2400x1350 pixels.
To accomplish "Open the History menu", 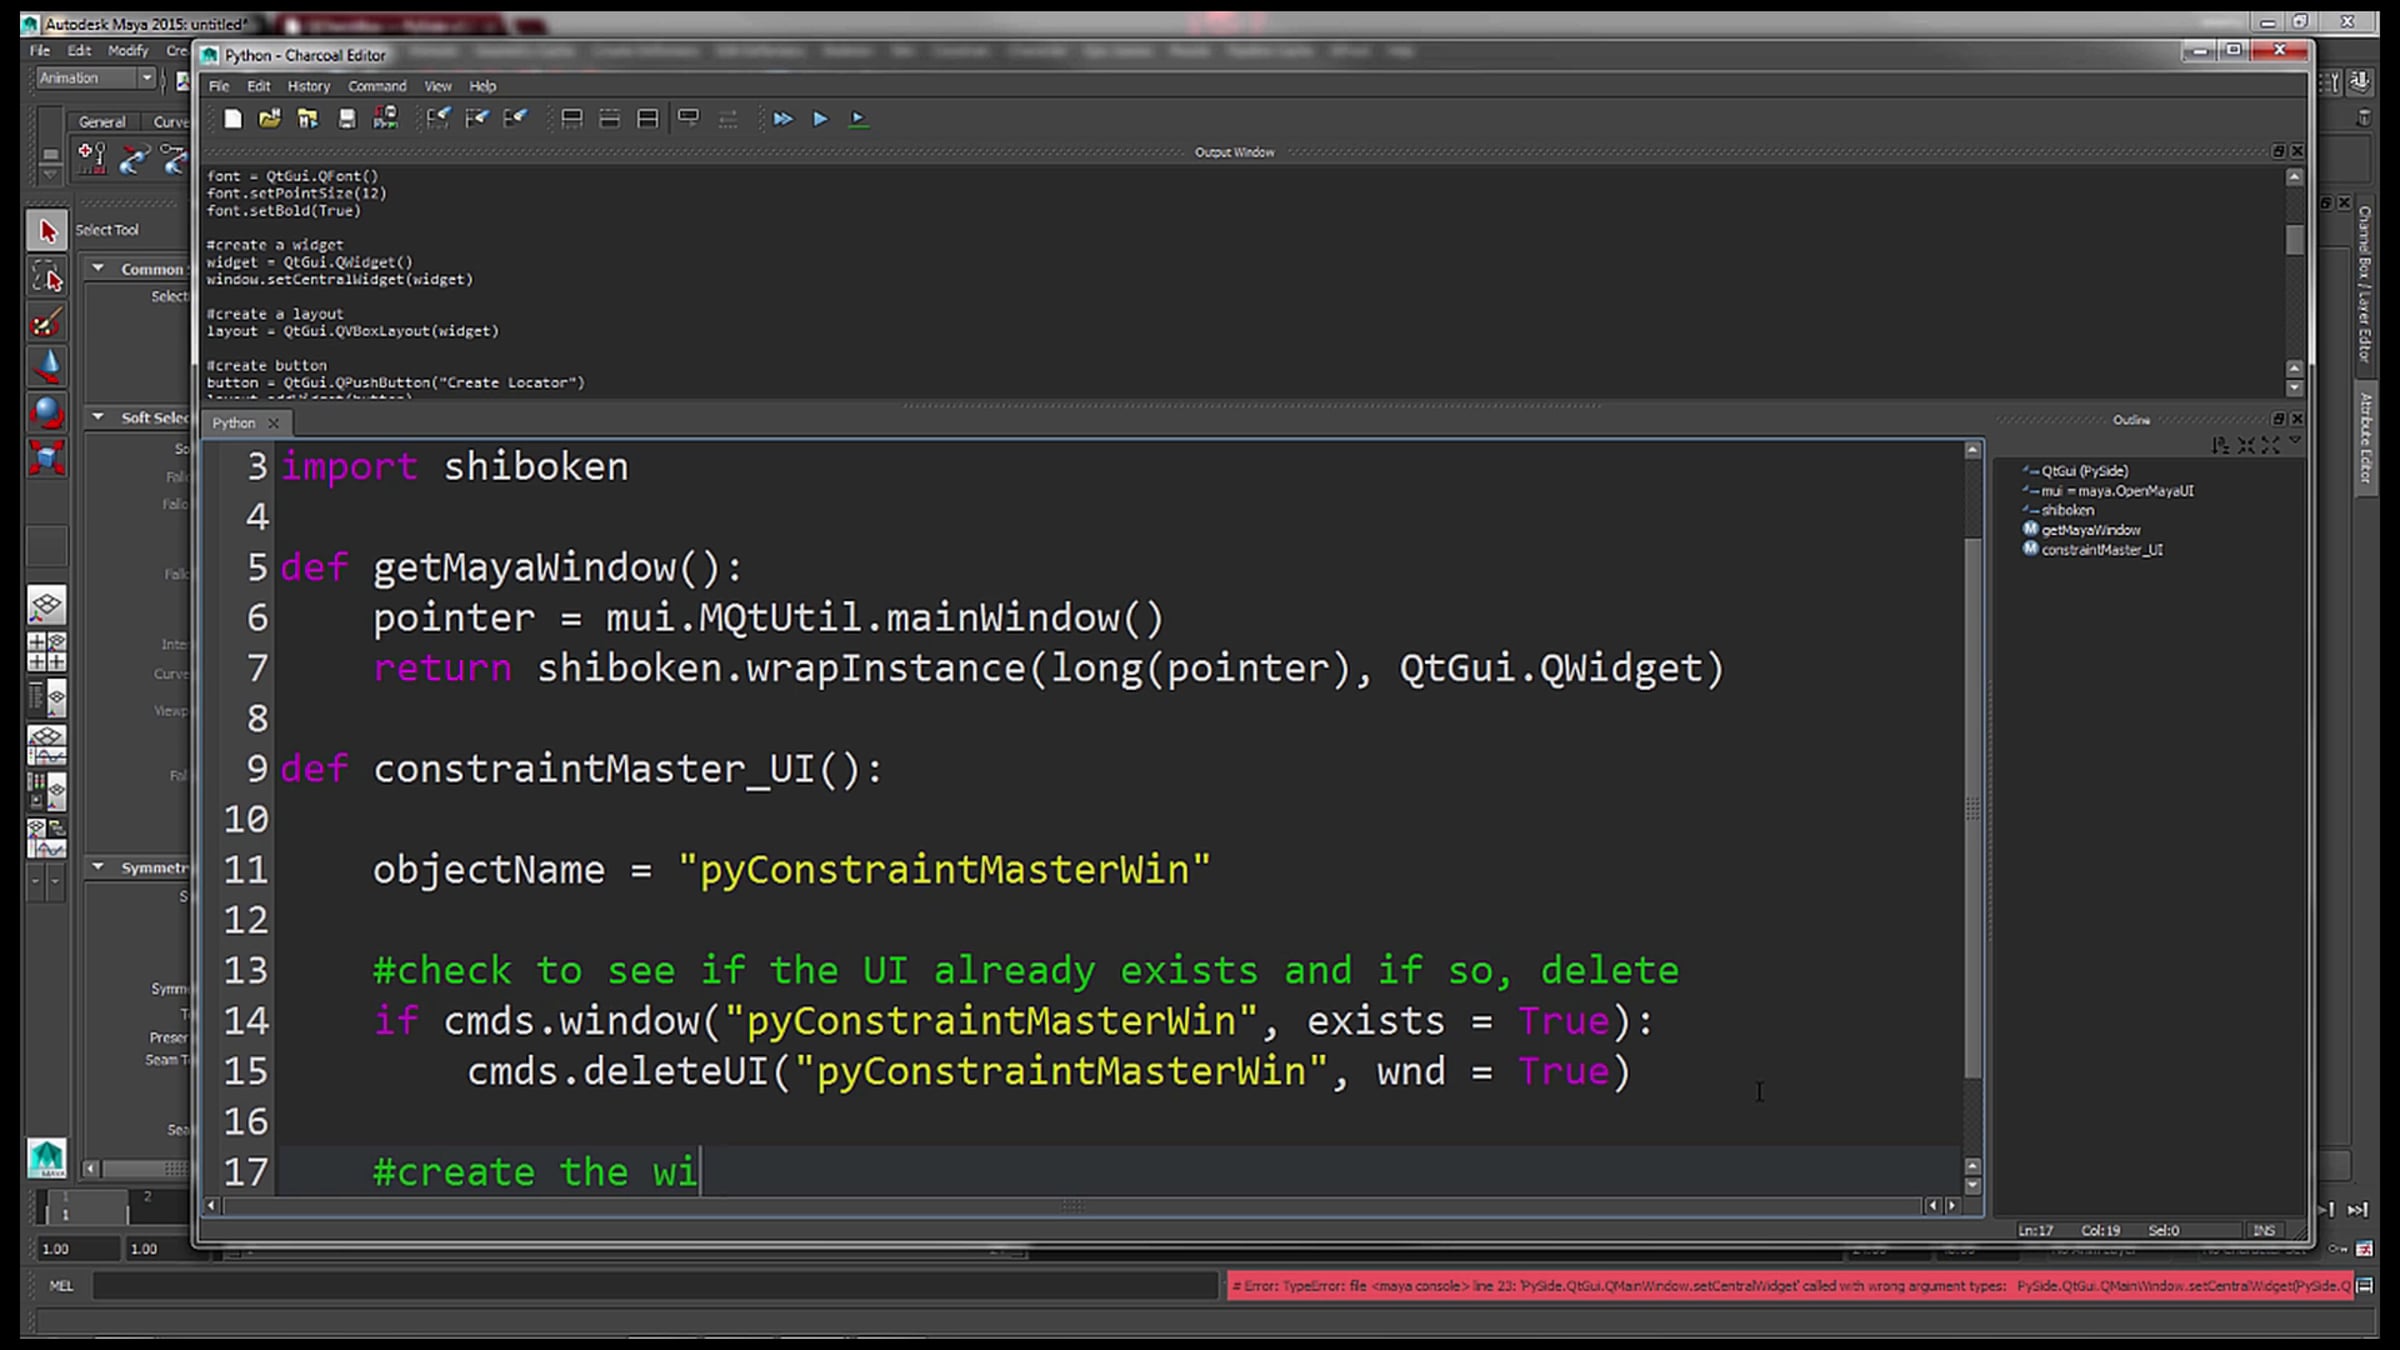I will pyautogui.click(x=309, y=86).
